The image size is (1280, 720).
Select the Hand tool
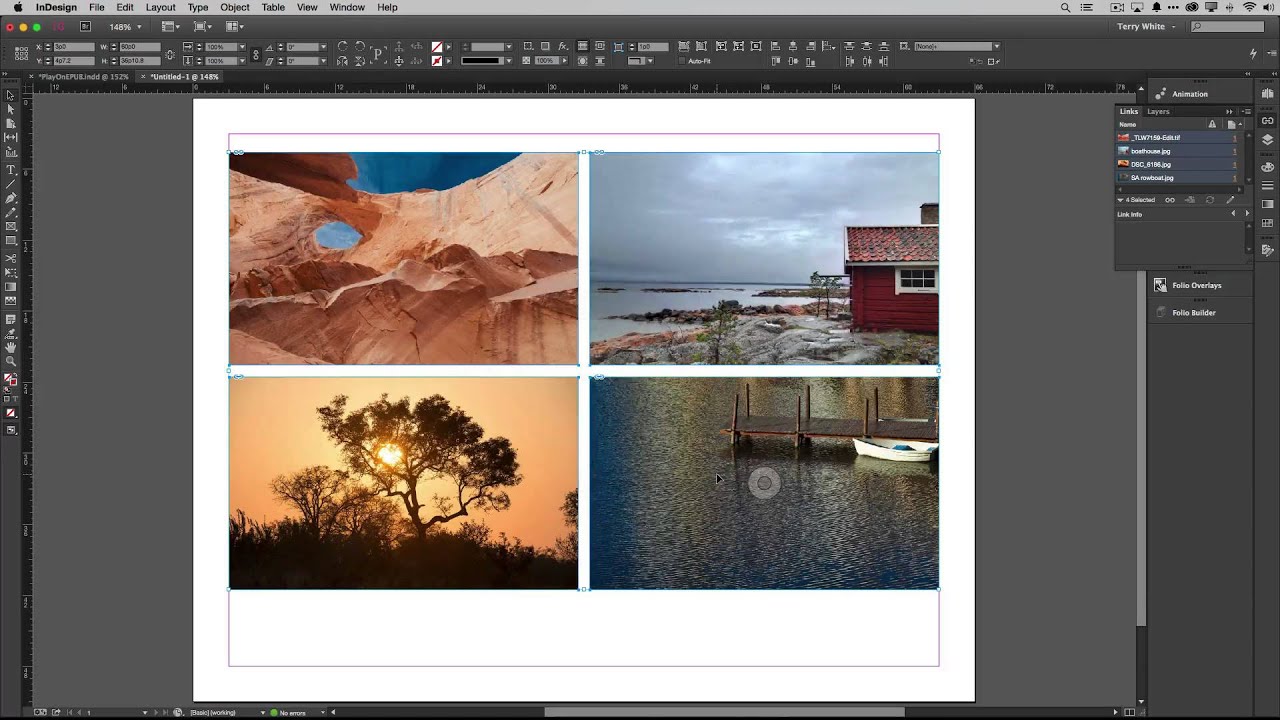coord(10,347)
